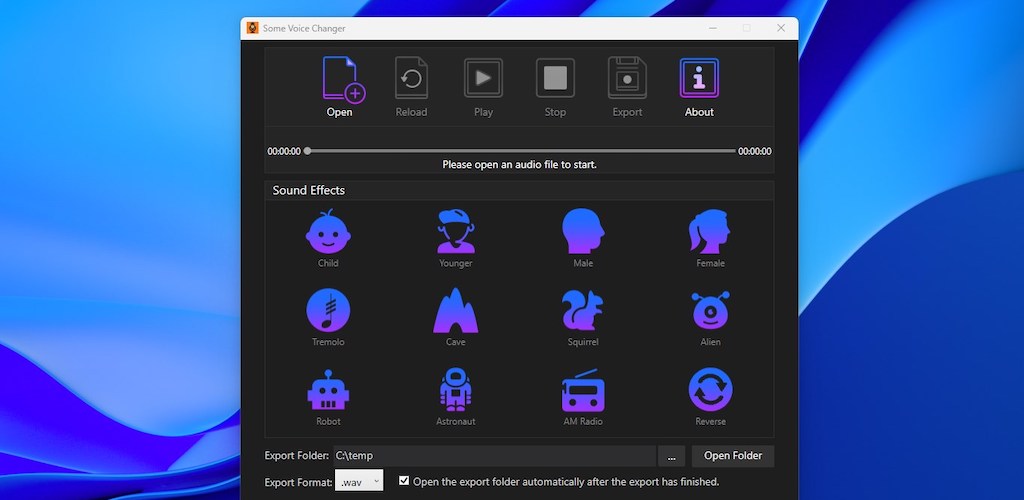Apply the Female voice effect
This screenshot has height=500, width=1024.
[710, 232]
